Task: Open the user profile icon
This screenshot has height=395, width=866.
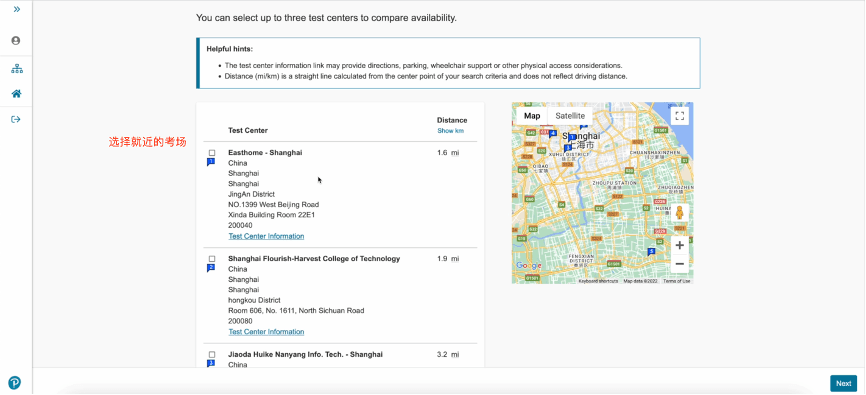Action: [x=16, y=40]
